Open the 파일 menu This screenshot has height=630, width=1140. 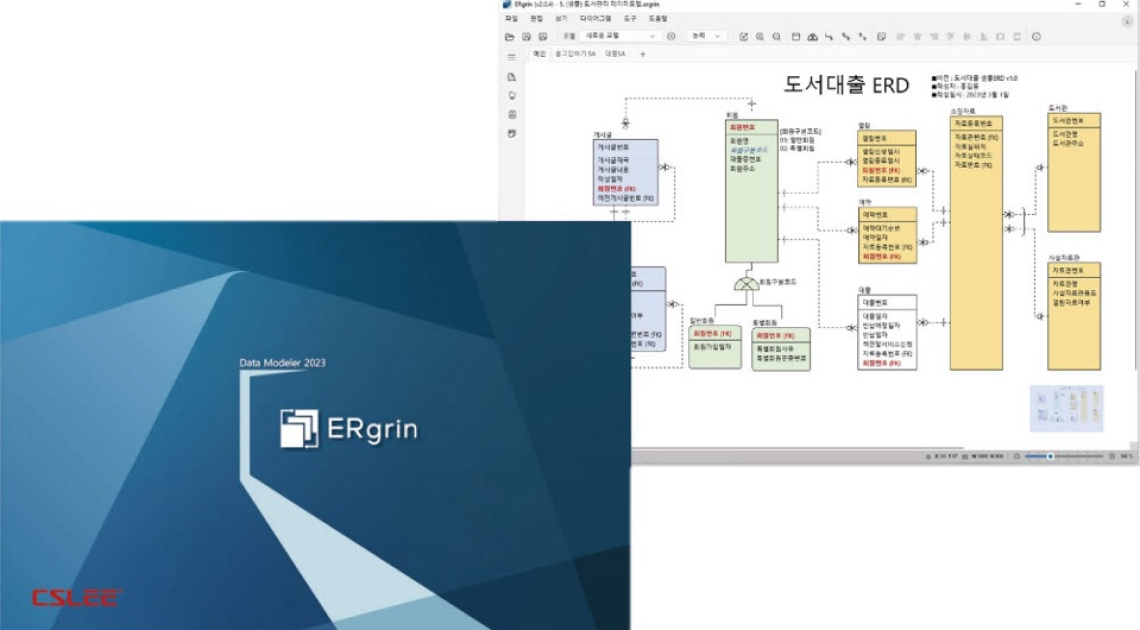coord(512,19)
